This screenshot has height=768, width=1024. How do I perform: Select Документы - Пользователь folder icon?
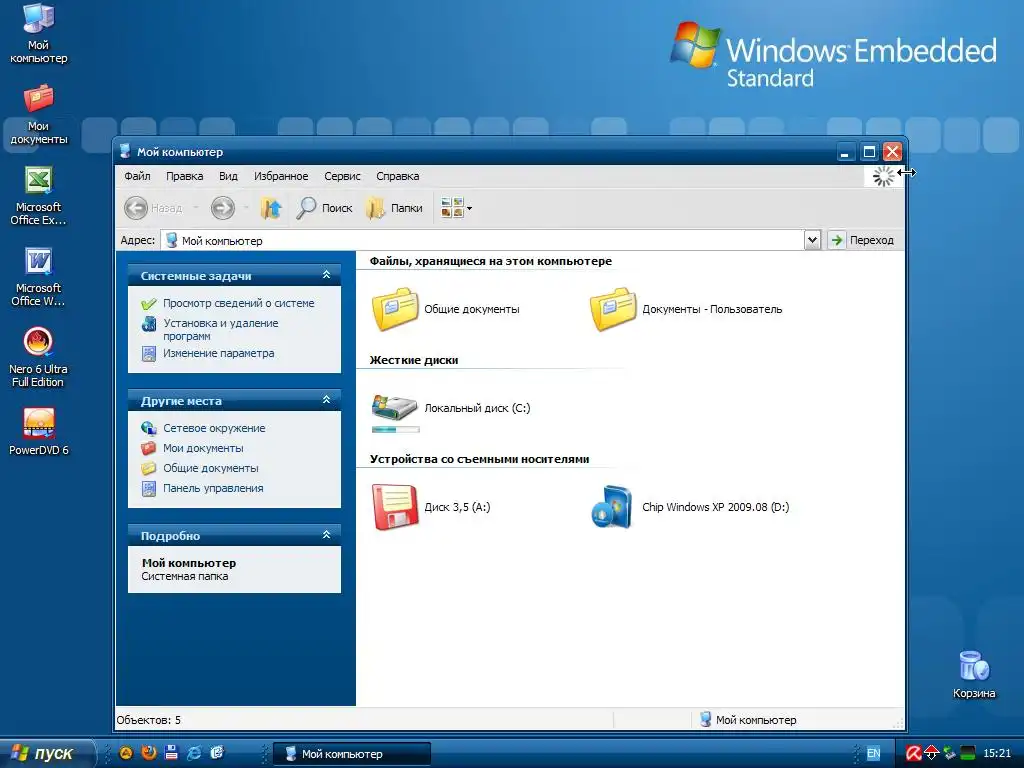(x=613, y=309)
